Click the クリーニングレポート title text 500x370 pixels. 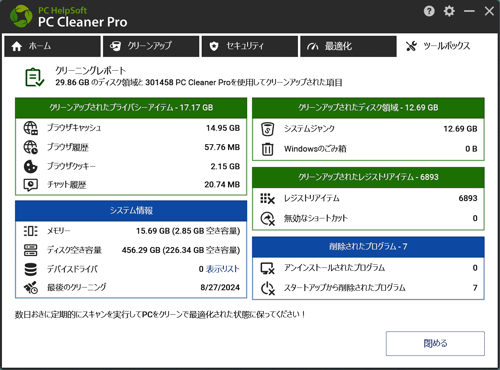[x=90, y=71]
